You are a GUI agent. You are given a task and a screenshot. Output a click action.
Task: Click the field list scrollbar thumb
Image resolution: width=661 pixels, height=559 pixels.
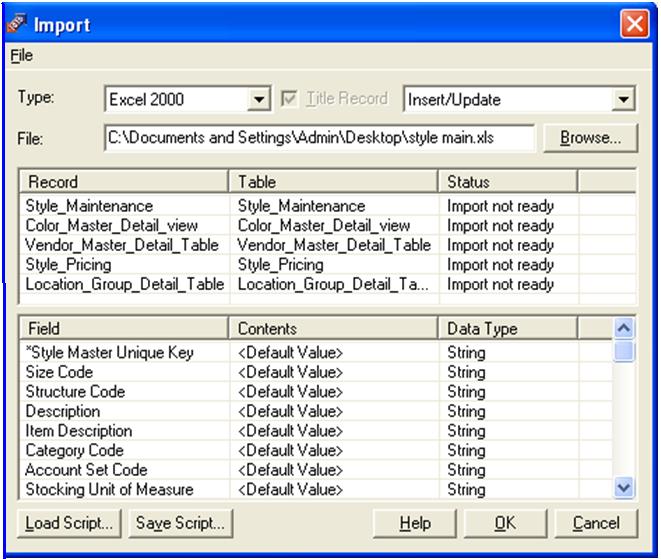coord(624,351)
